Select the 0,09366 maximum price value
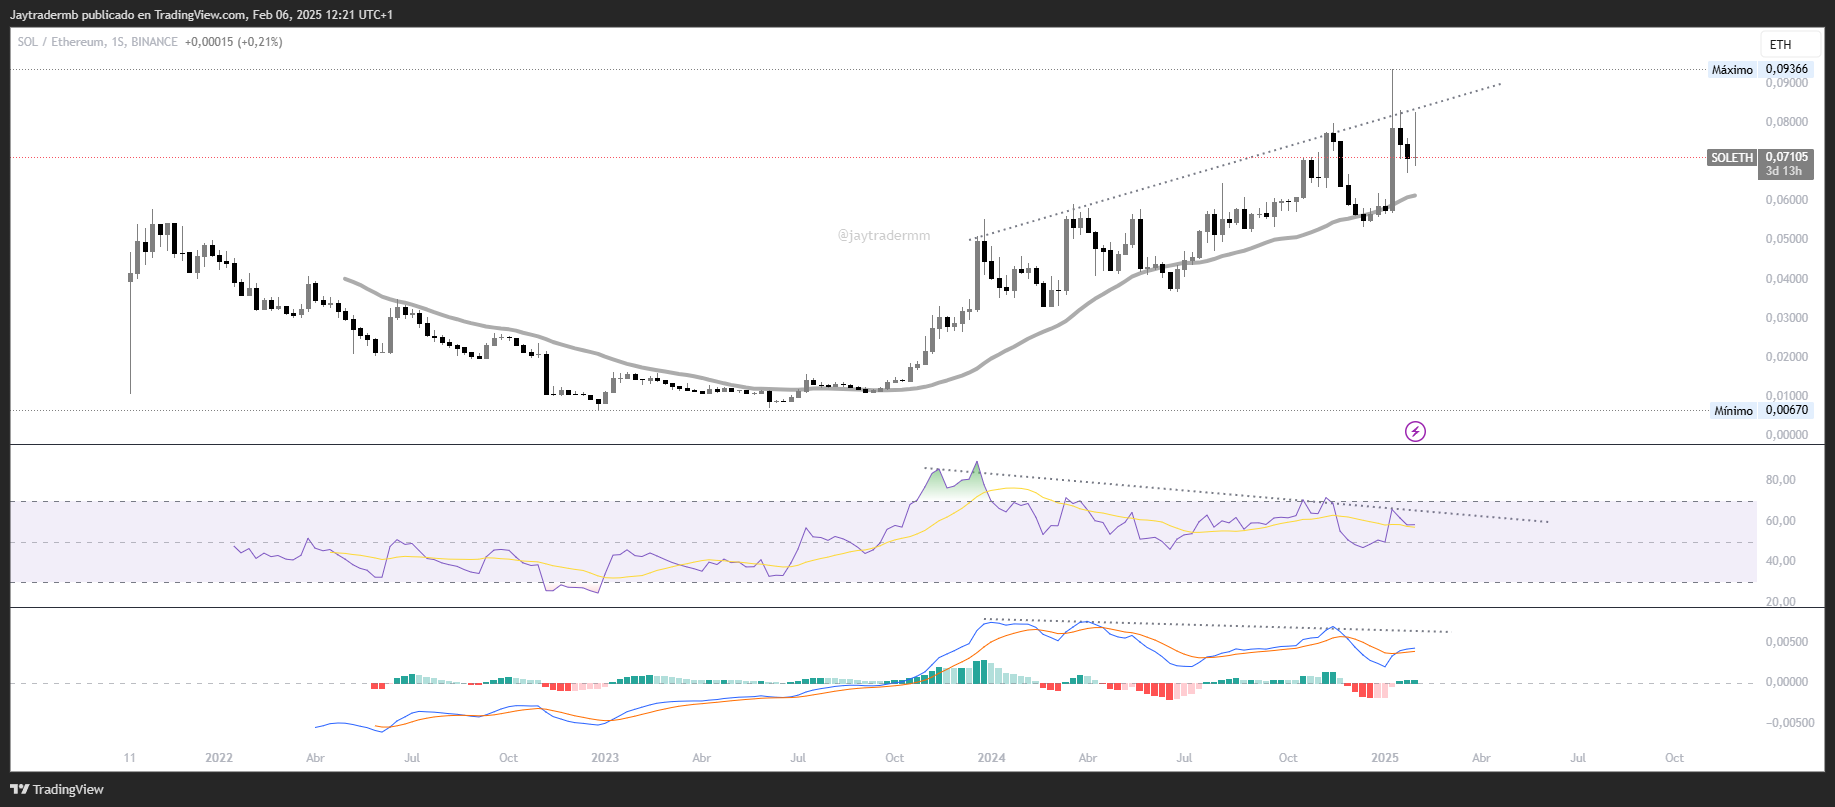 click(1787, 69)
